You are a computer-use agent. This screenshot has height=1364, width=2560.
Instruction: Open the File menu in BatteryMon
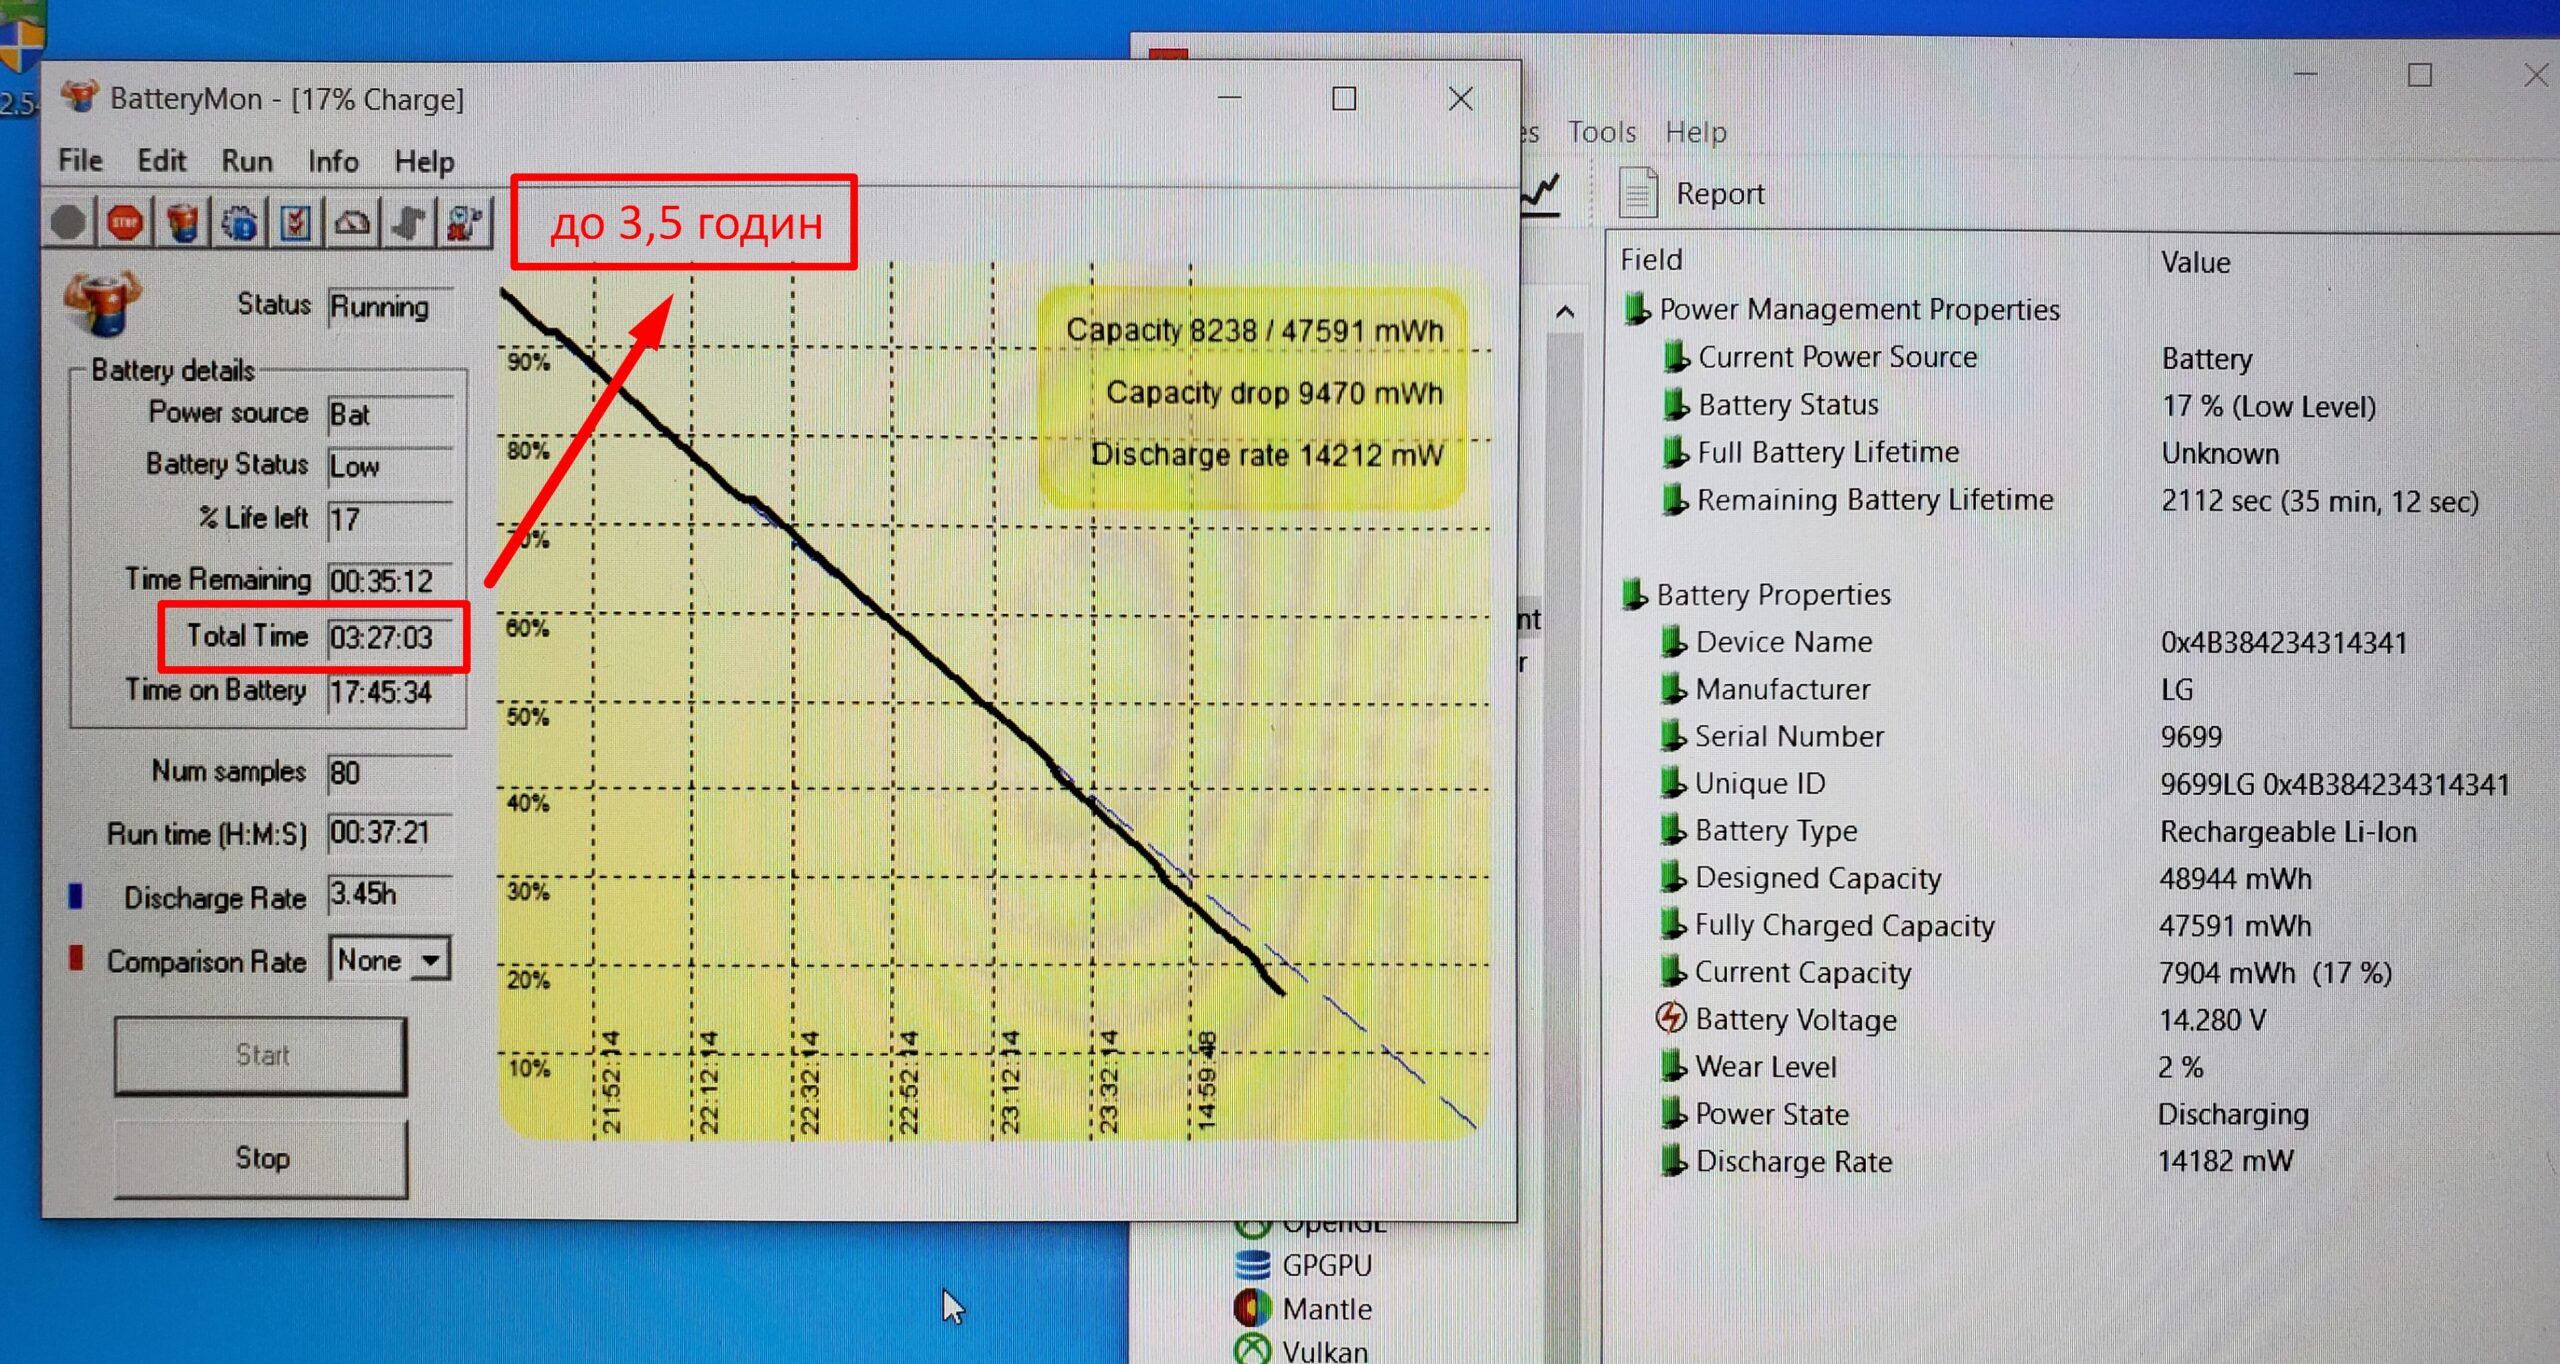coord(80,161)
